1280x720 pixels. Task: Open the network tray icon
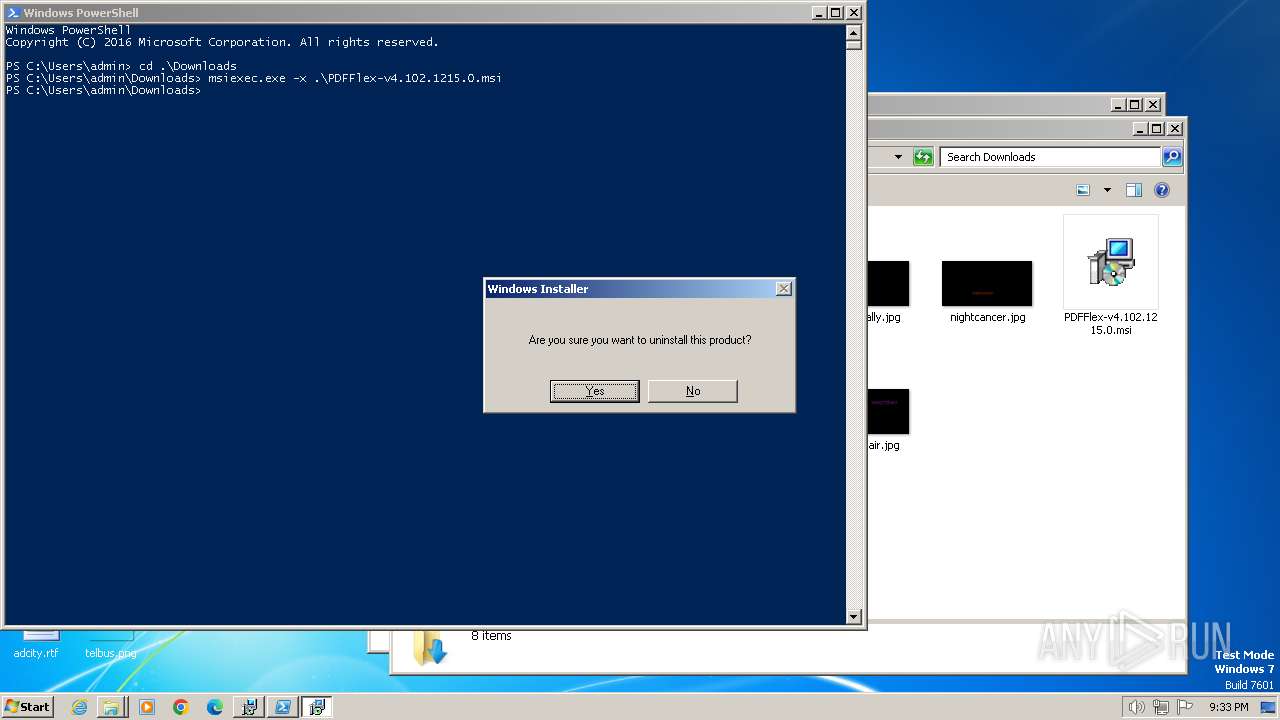tap(1160, 707)
